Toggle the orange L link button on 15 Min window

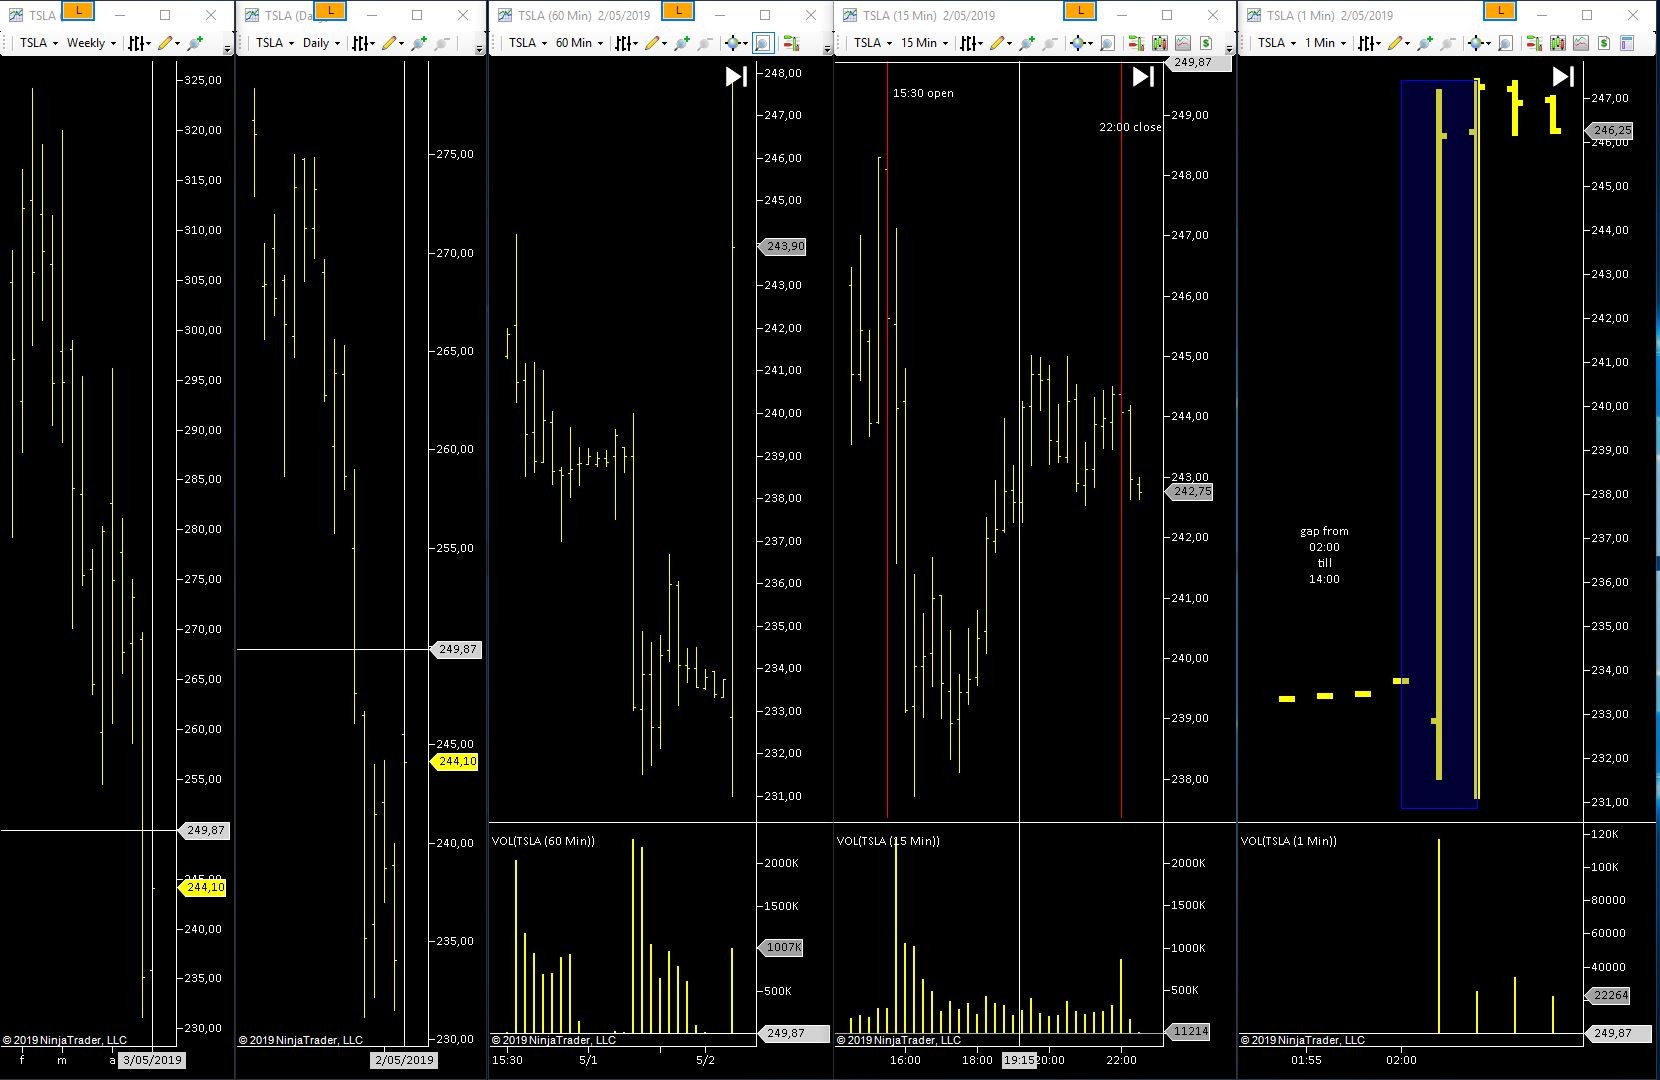click(1080, 11)
